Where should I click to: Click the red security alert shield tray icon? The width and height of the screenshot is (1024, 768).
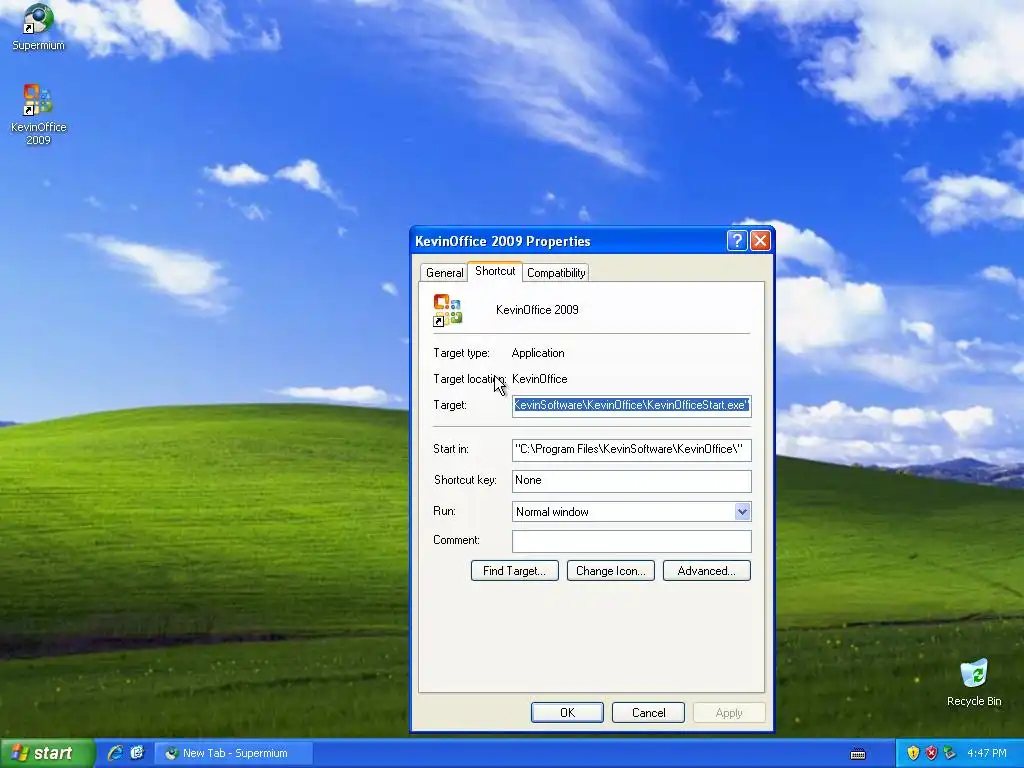(x=931, y=753)
